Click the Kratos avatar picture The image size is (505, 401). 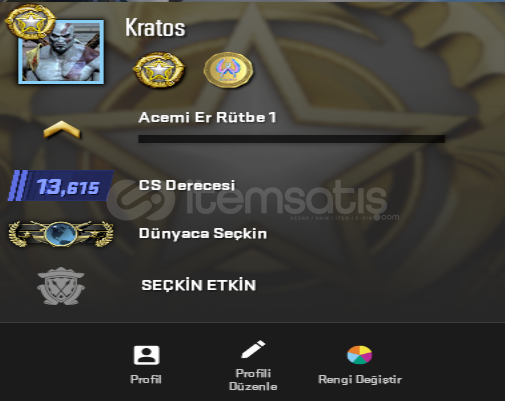[61, 52]
